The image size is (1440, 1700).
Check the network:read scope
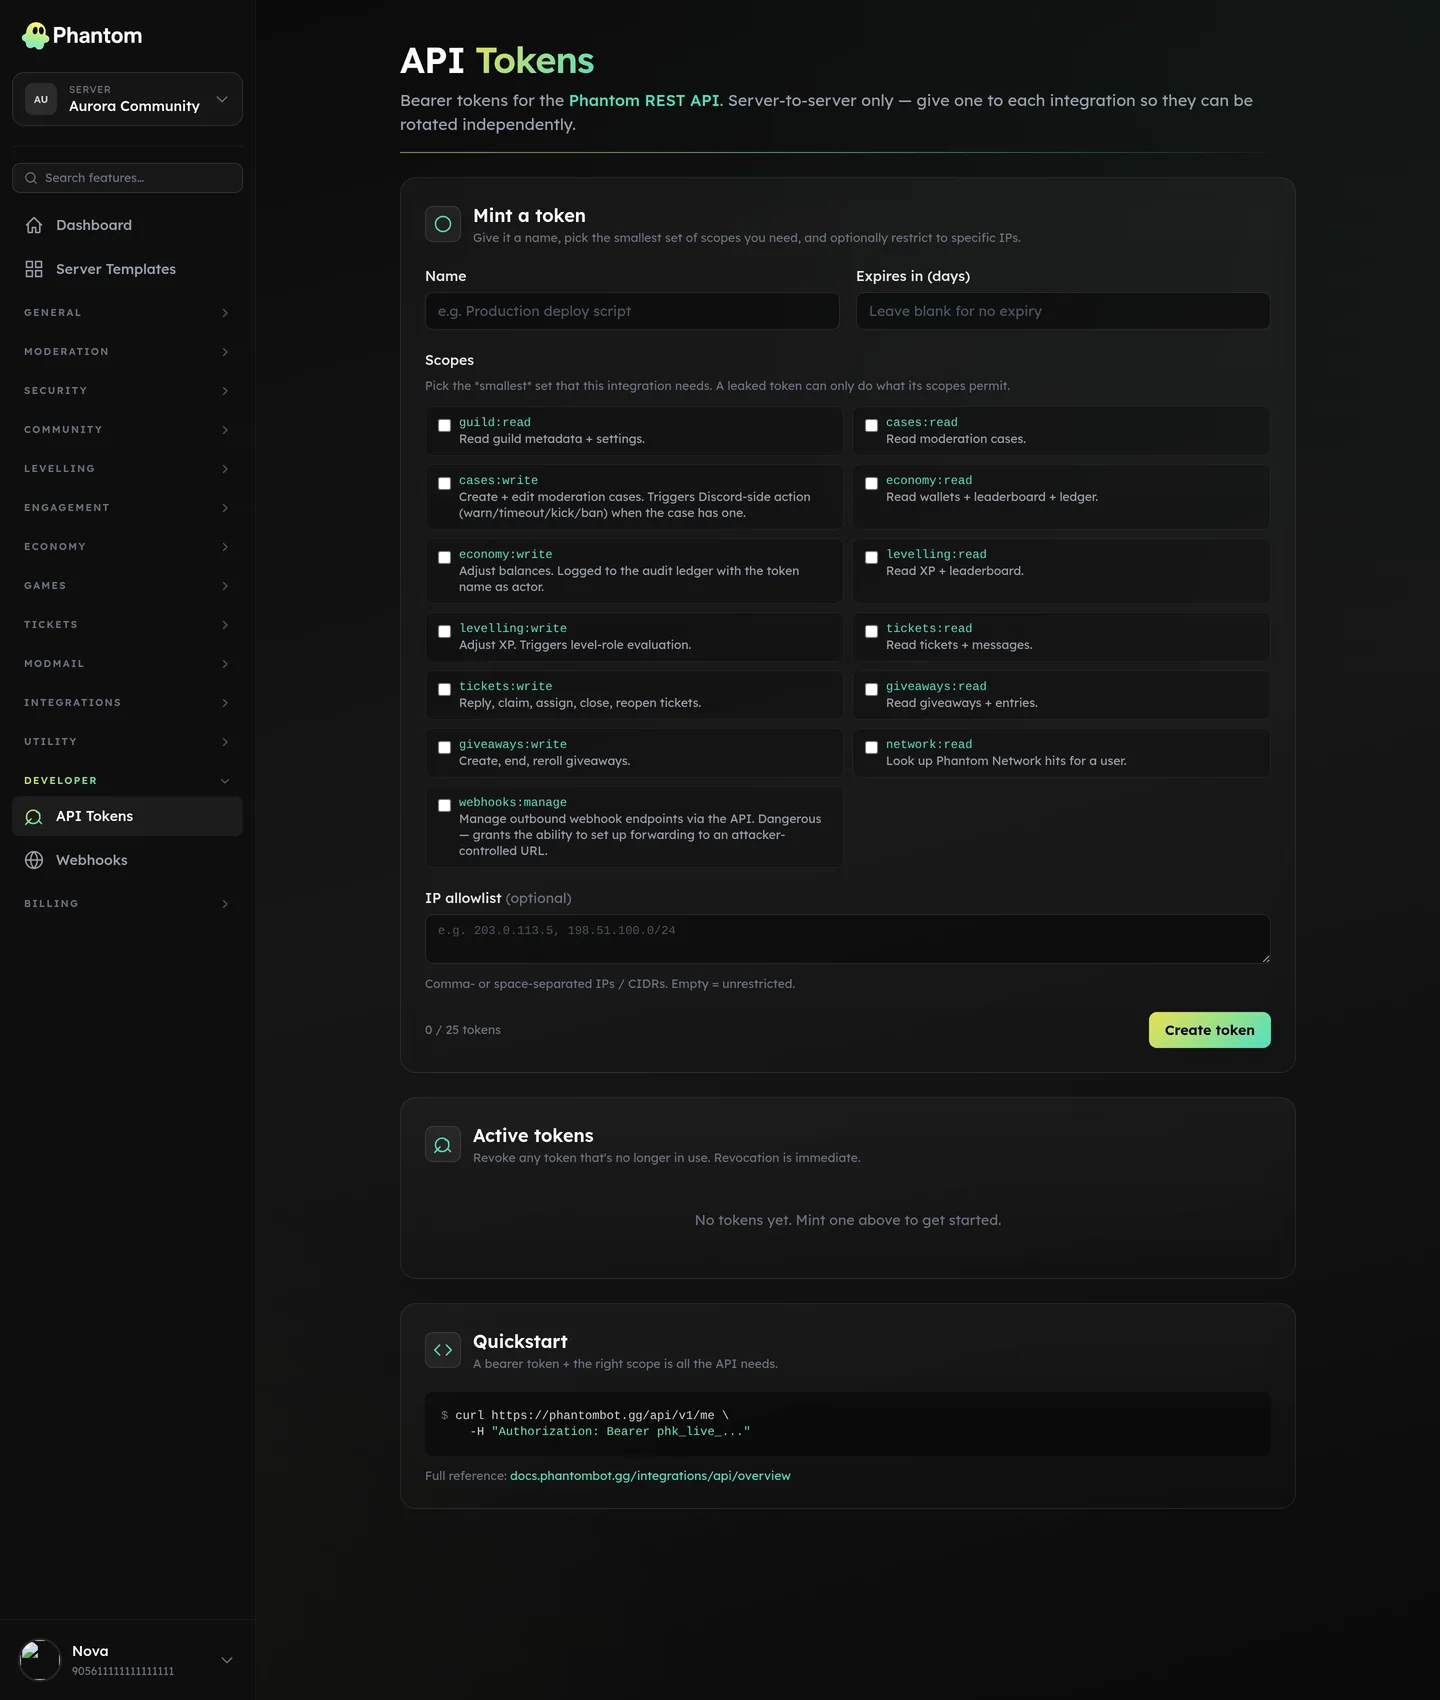click(x=871, y=747)
